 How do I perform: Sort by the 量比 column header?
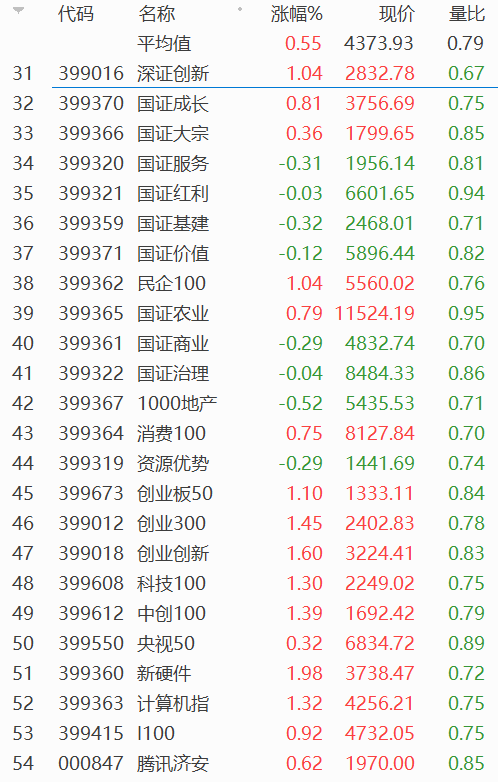pos(466,14)
